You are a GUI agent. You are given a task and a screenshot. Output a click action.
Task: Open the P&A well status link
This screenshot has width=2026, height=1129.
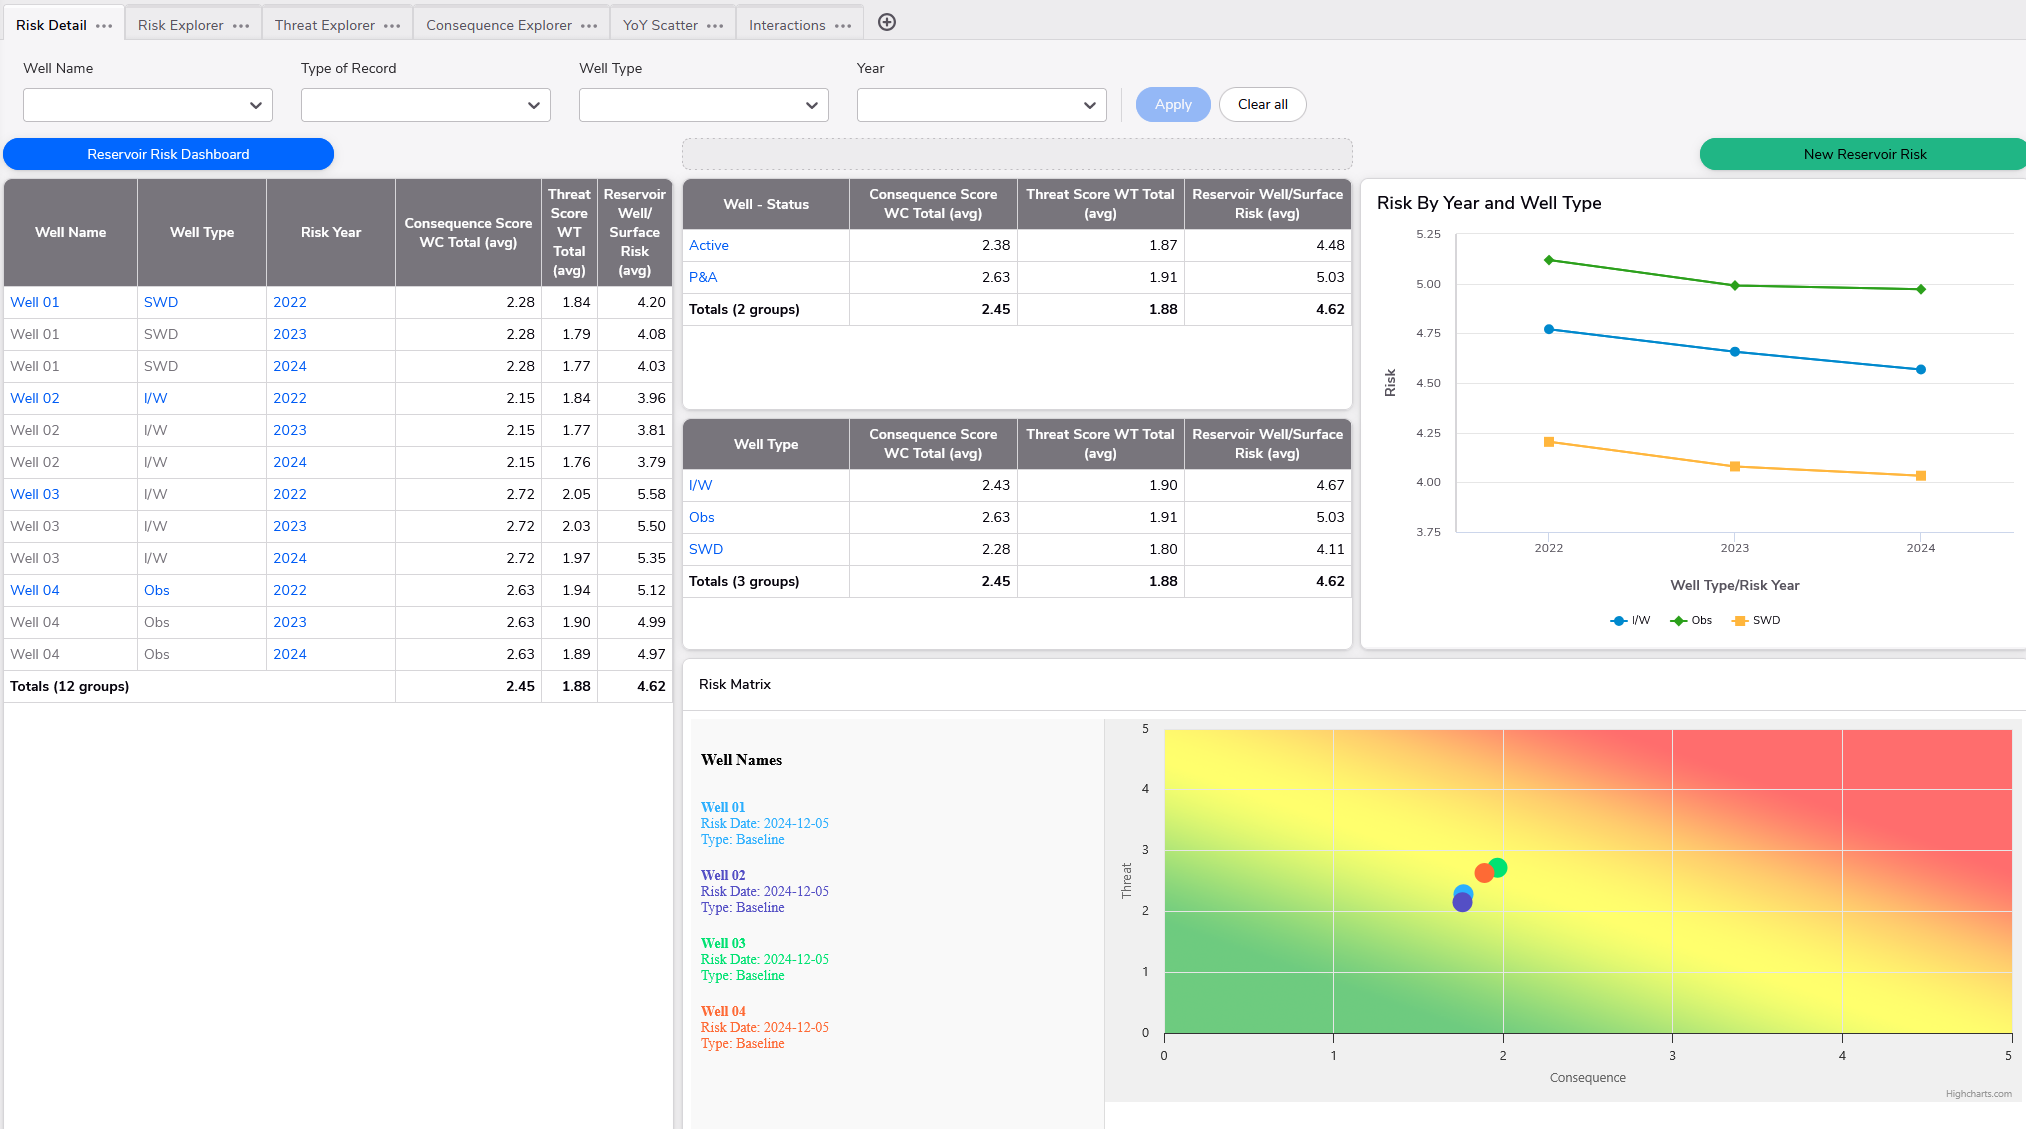(703, 277)
